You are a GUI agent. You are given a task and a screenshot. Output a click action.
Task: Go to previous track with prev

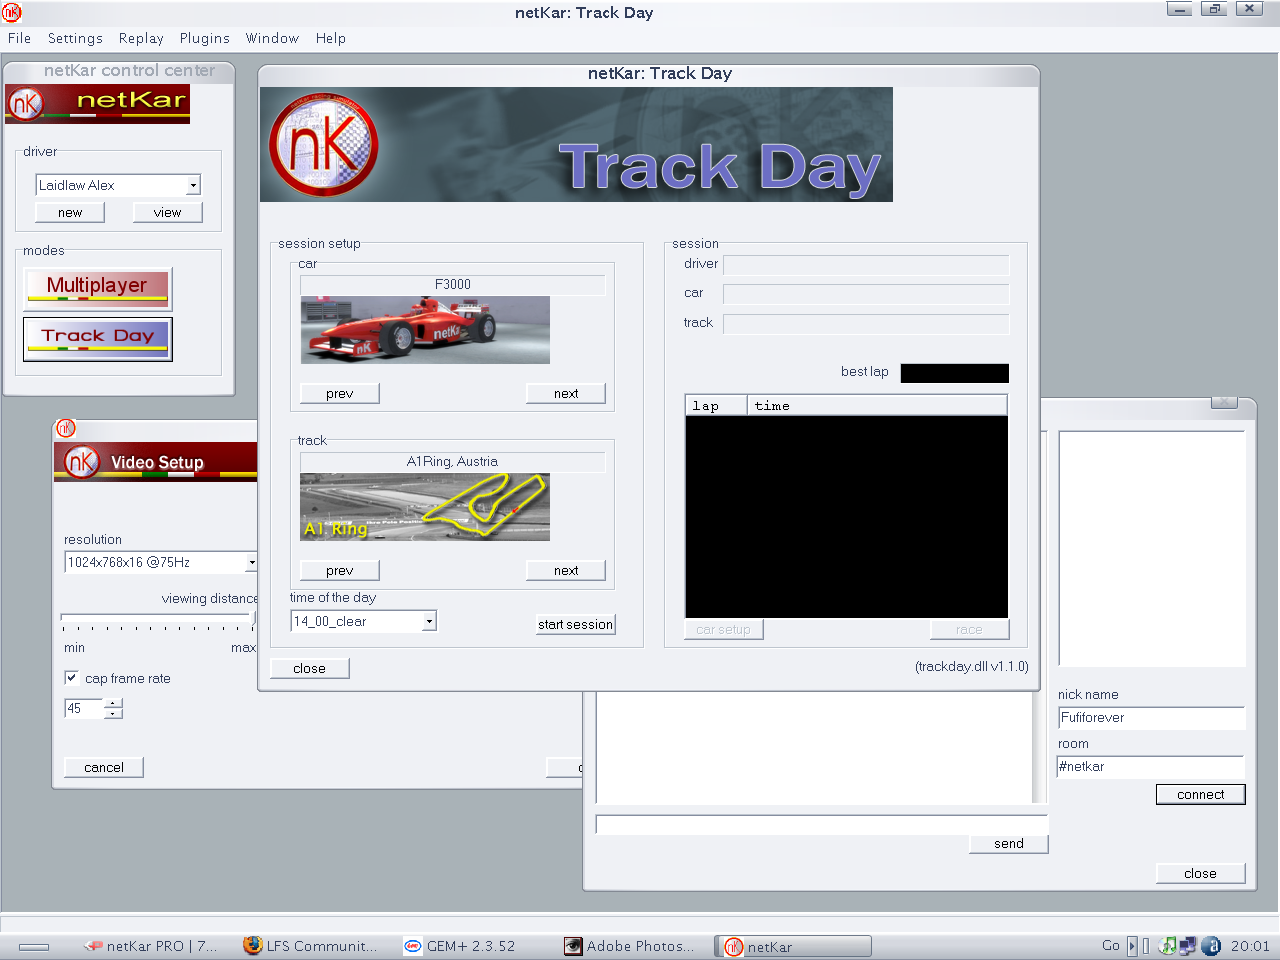(x=340, y=570)
